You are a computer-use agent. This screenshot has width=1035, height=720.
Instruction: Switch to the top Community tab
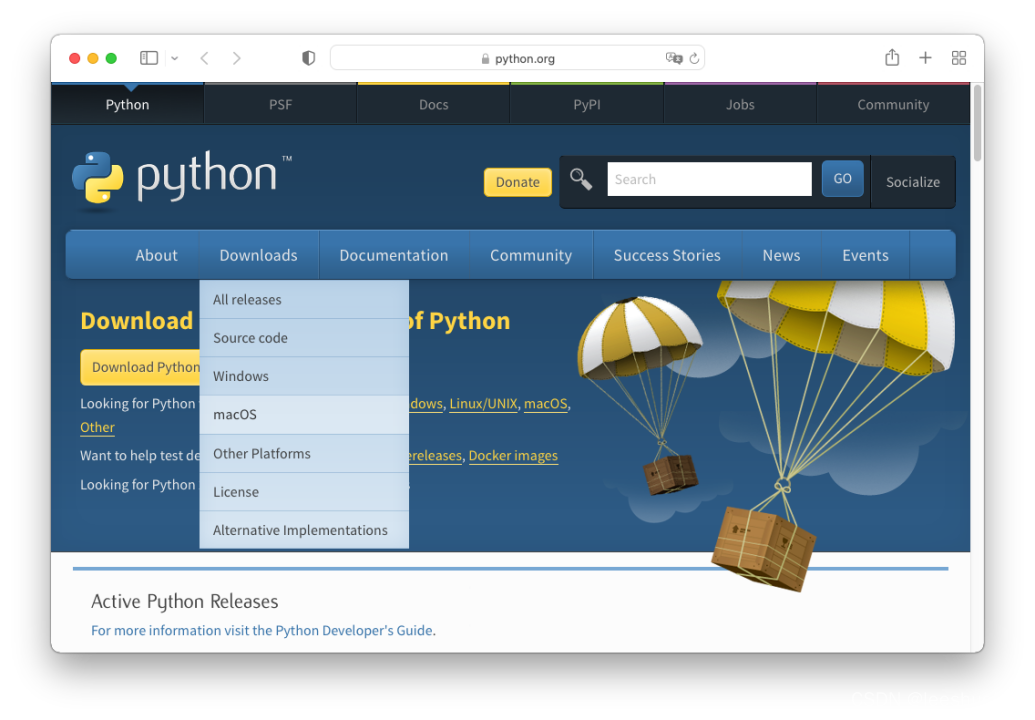tap(893, 104)
